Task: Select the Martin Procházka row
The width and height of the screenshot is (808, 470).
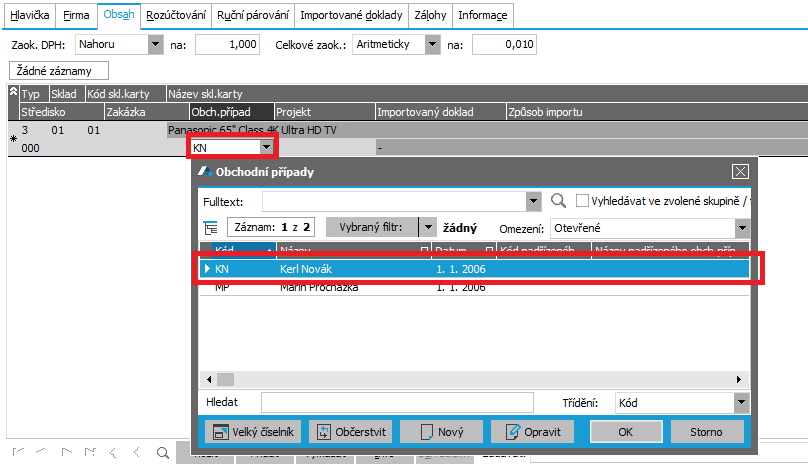Action: 320,288
